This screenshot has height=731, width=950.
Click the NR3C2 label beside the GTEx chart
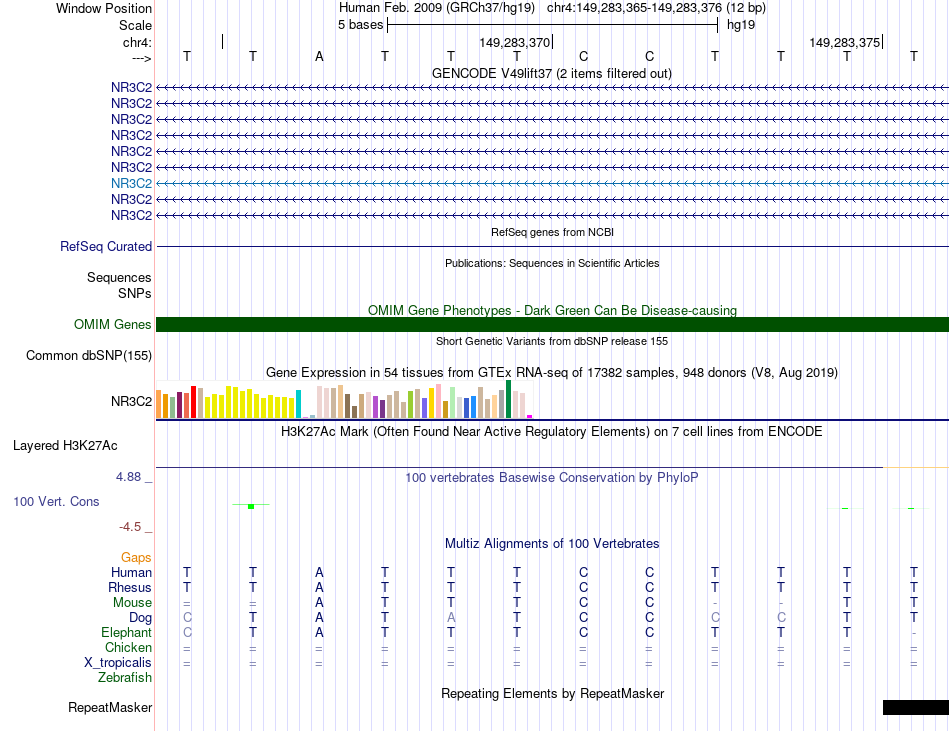[x=131, y=402]
